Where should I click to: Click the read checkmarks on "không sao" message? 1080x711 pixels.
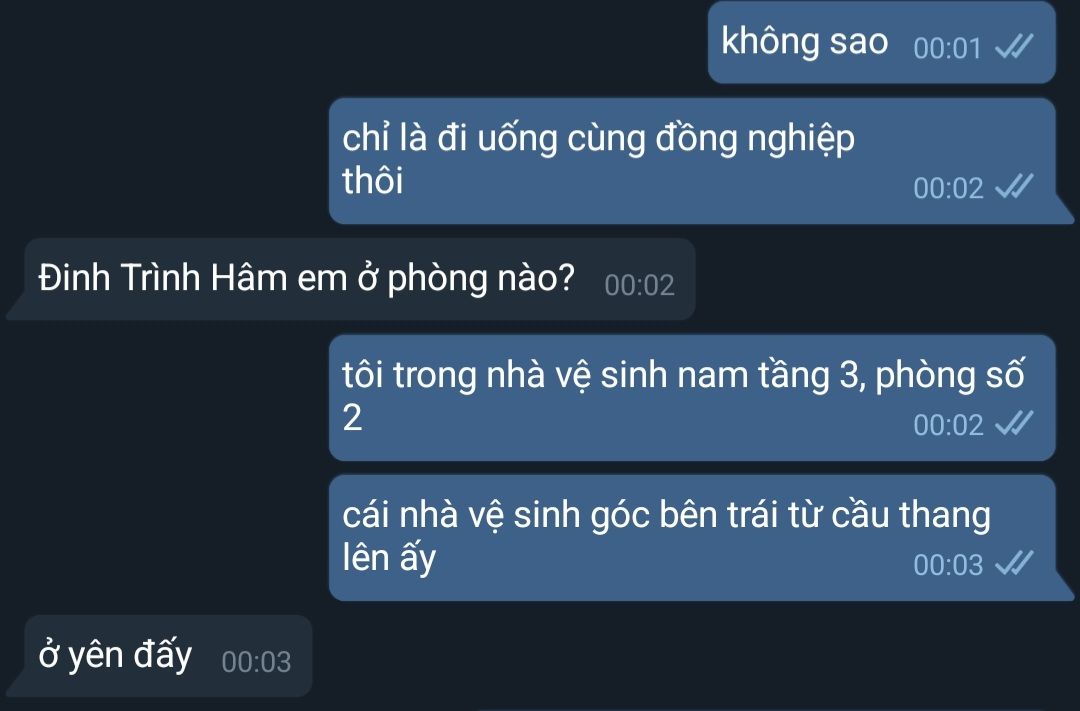(x=1015, y=47)
